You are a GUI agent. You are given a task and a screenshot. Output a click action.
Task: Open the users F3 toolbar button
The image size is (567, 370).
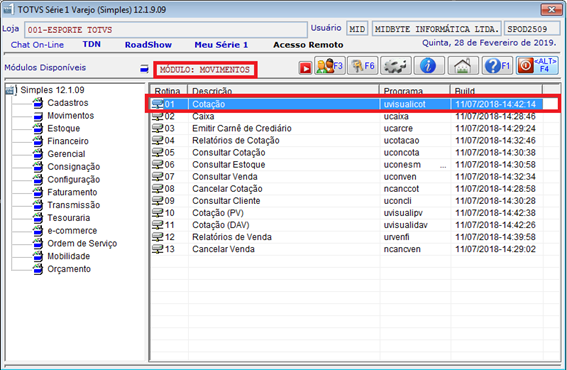point(330,66)
